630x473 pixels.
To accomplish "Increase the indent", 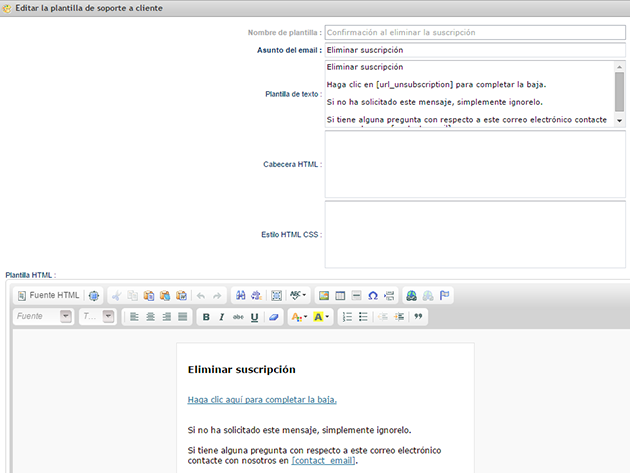I will click(399, 317).
